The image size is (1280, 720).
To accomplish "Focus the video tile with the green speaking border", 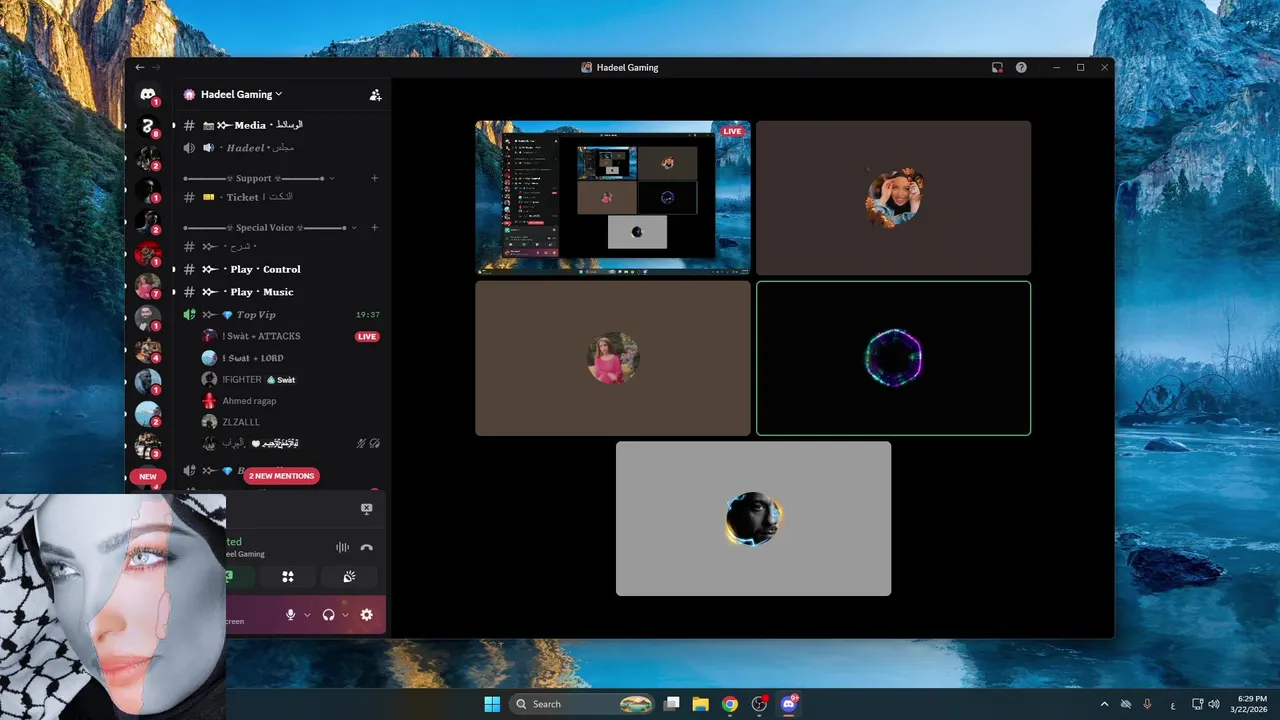I will pos(893,358).
